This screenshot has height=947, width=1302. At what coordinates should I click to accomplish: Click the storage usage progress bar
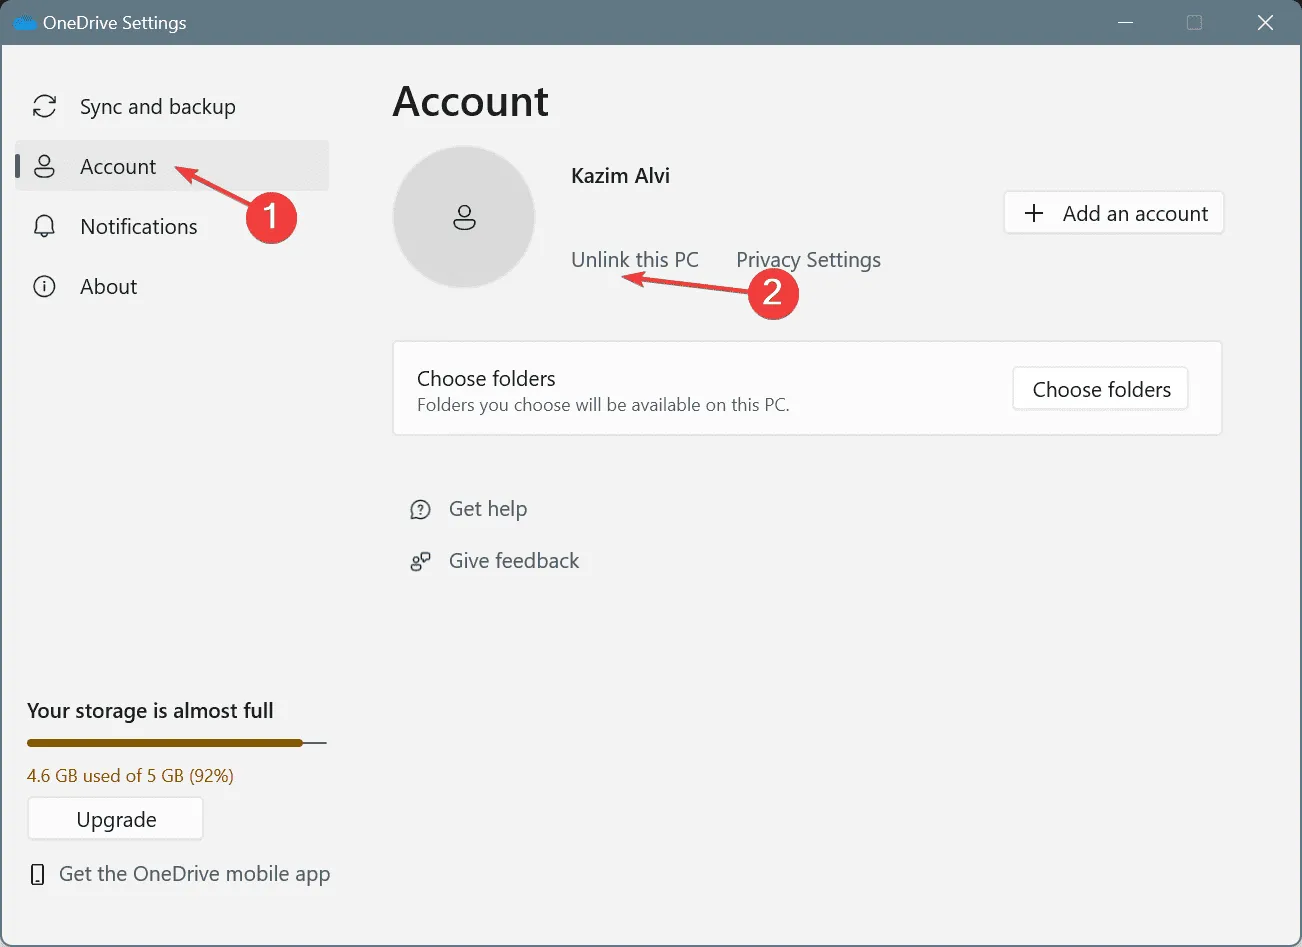[177, 743]
